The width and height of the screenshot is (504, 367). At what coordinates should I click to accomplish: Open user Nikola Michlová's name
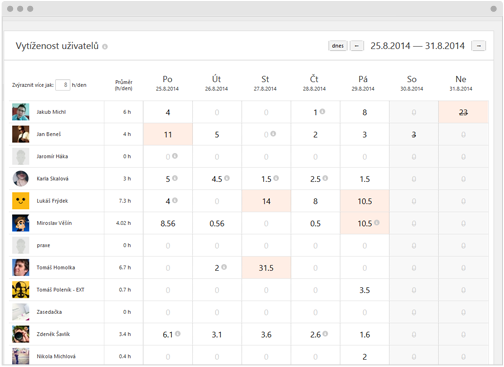click(x=56, y=356)
